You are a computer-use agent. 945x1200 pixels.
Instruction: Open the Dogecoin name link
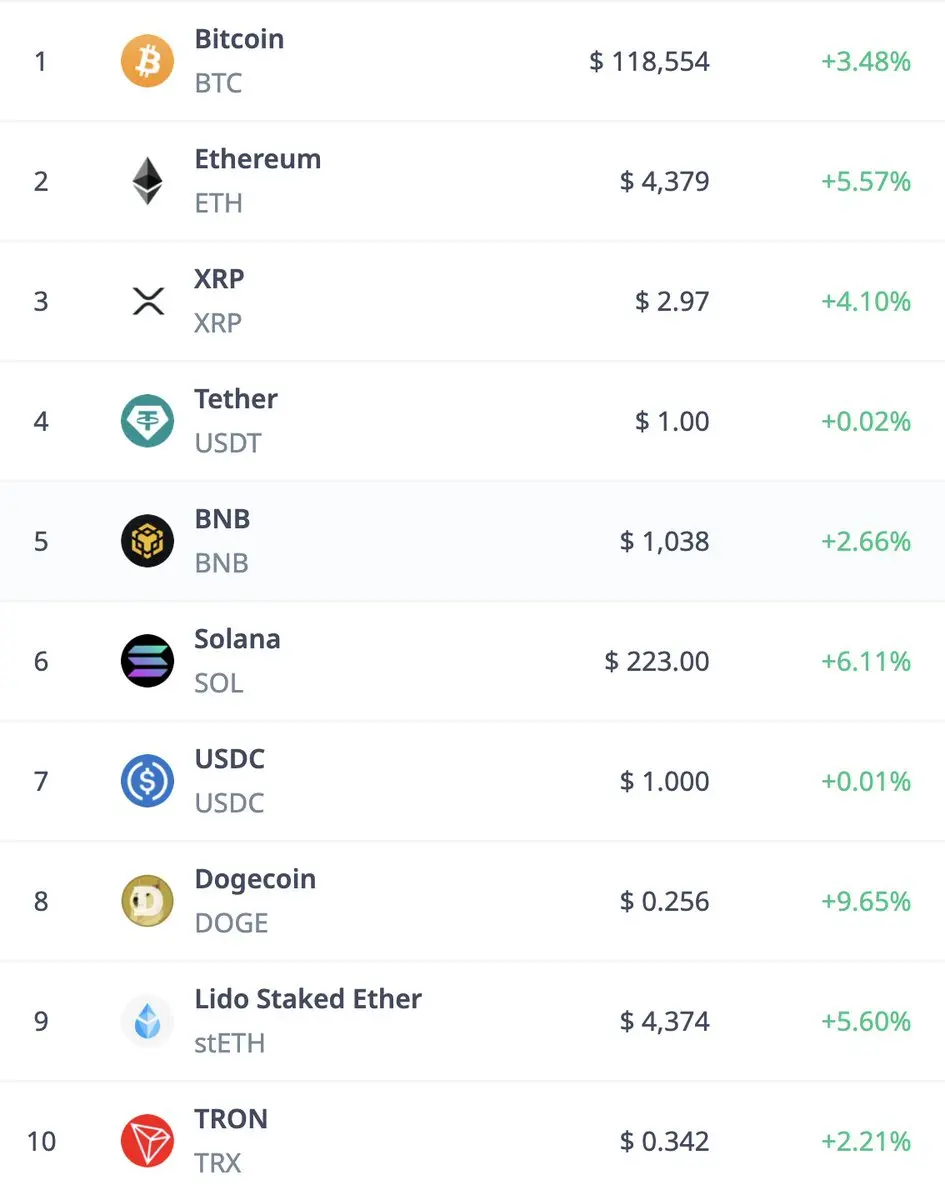click(x=255, y=880)
